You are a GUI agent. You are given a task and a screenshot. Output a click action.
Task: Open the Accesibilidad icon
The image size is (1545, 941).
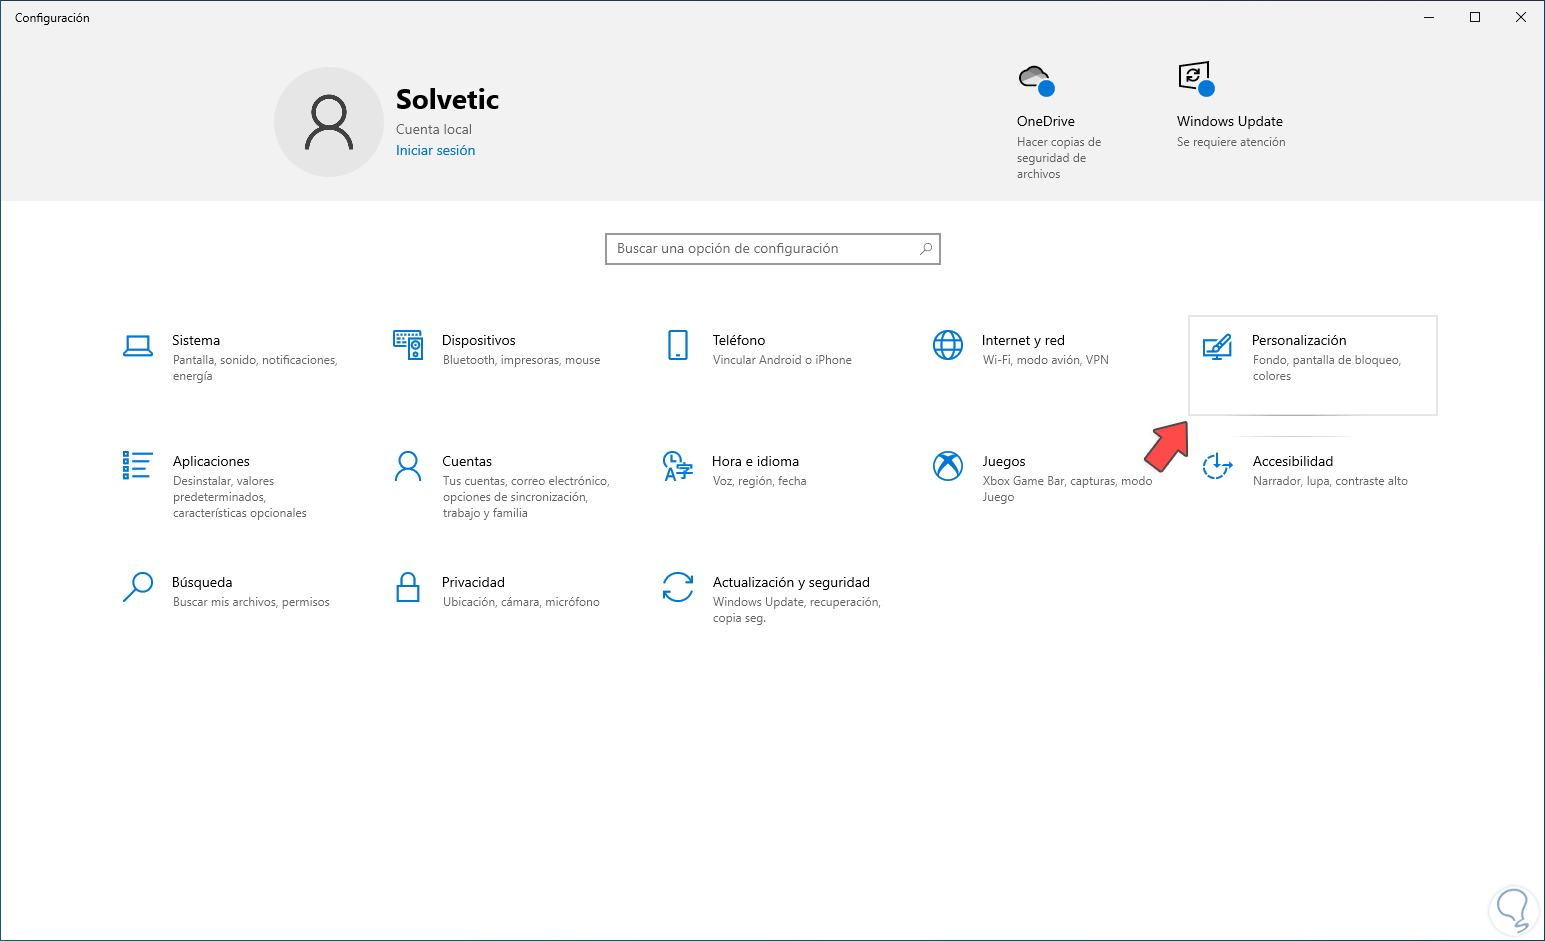coord(1217,466)
